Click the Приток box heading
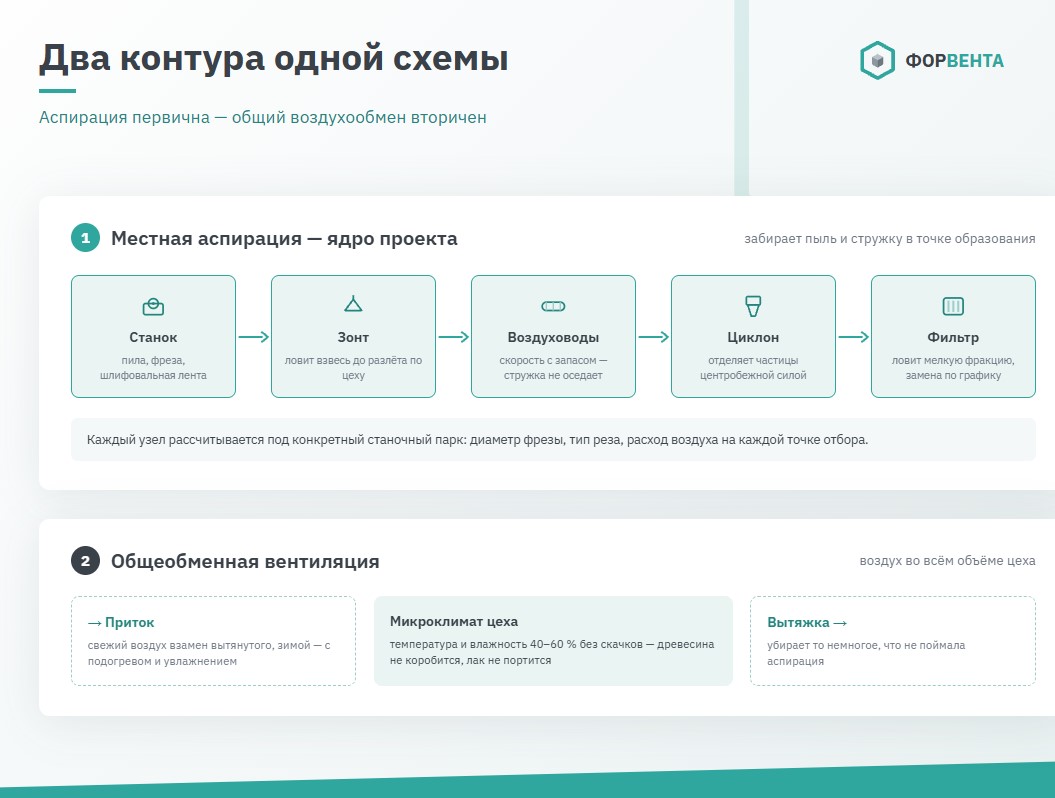The width and height of the screenshot is (1055, 798). 121,622
